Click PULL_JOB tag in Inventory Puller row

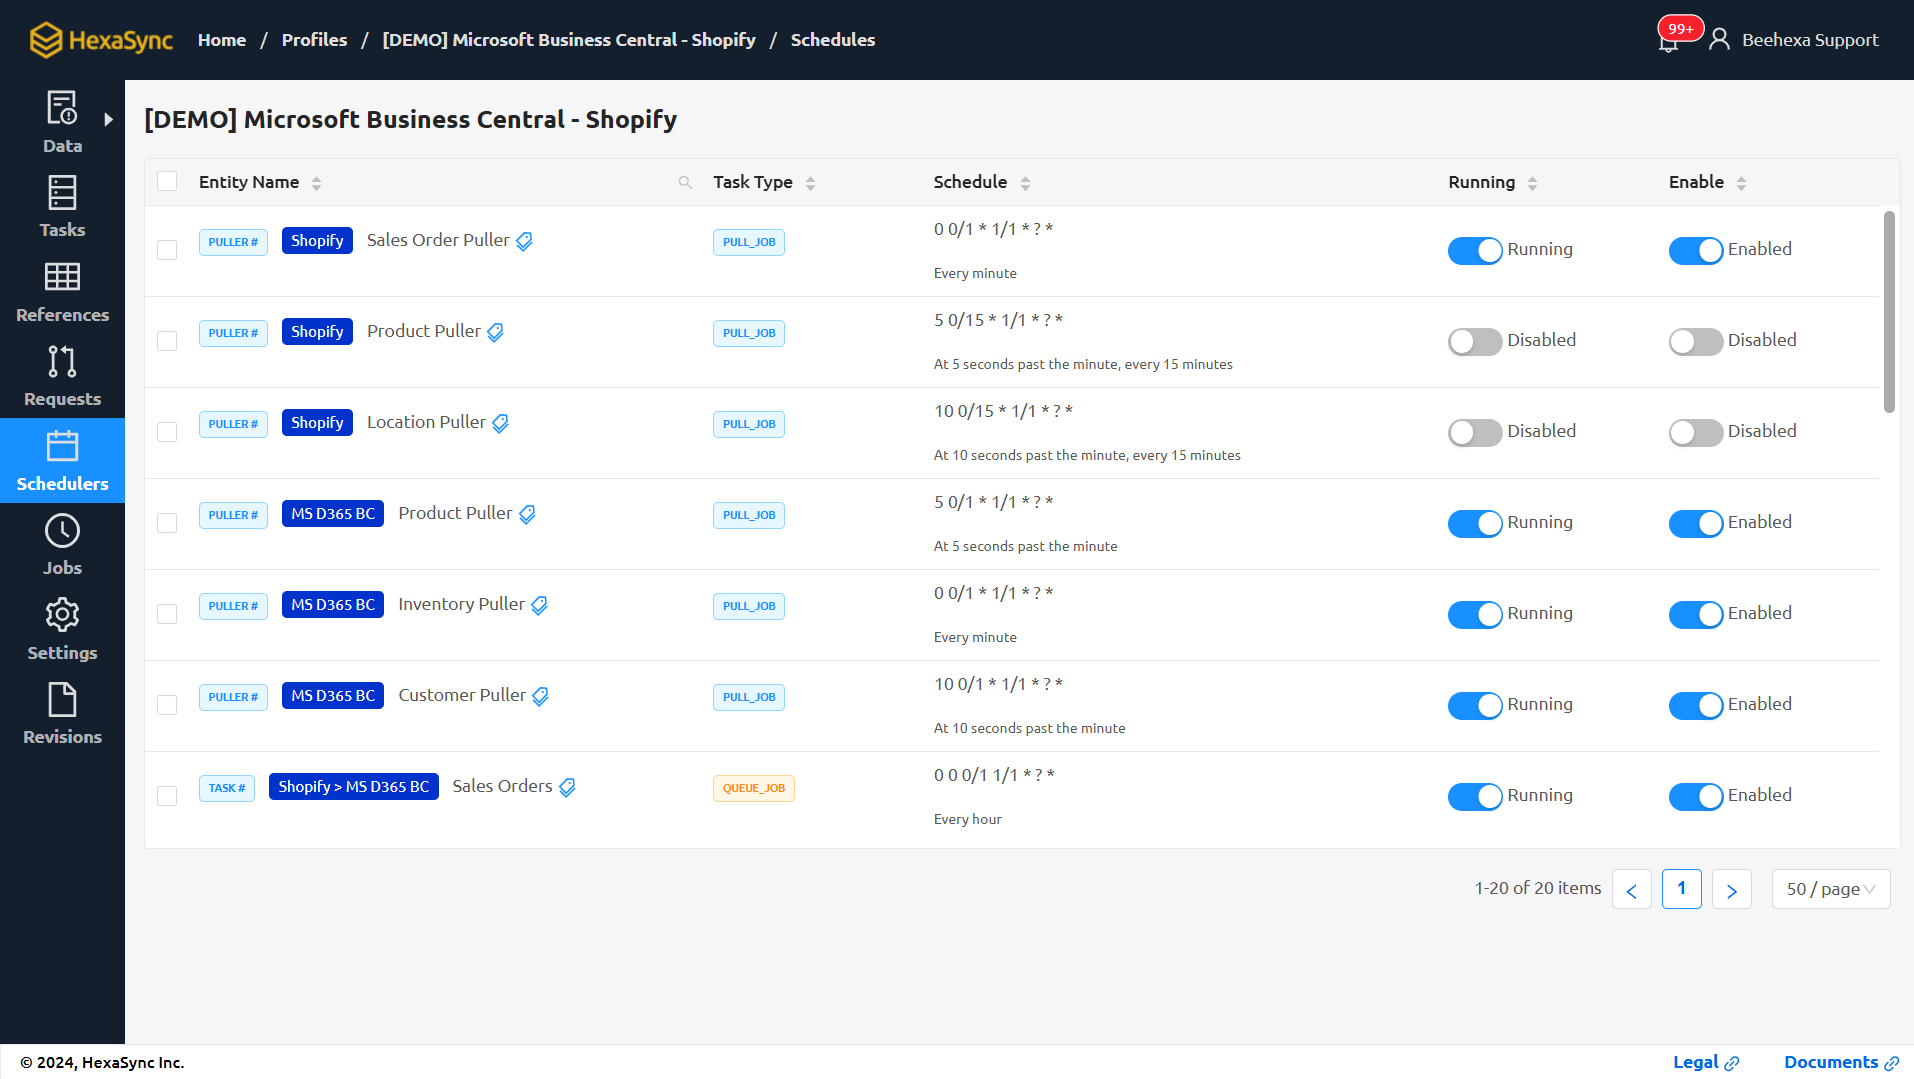coord(748,606)
